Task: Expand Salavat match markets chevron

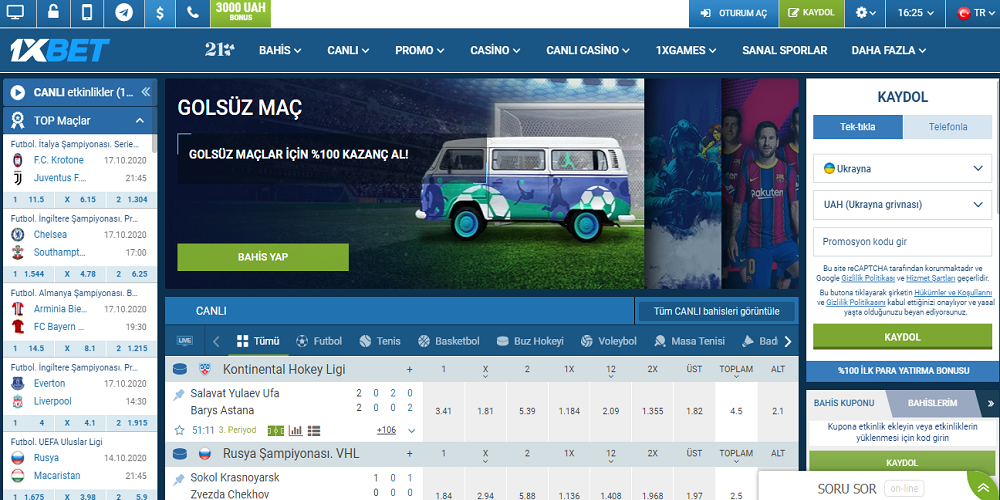Action: (411, 431)
